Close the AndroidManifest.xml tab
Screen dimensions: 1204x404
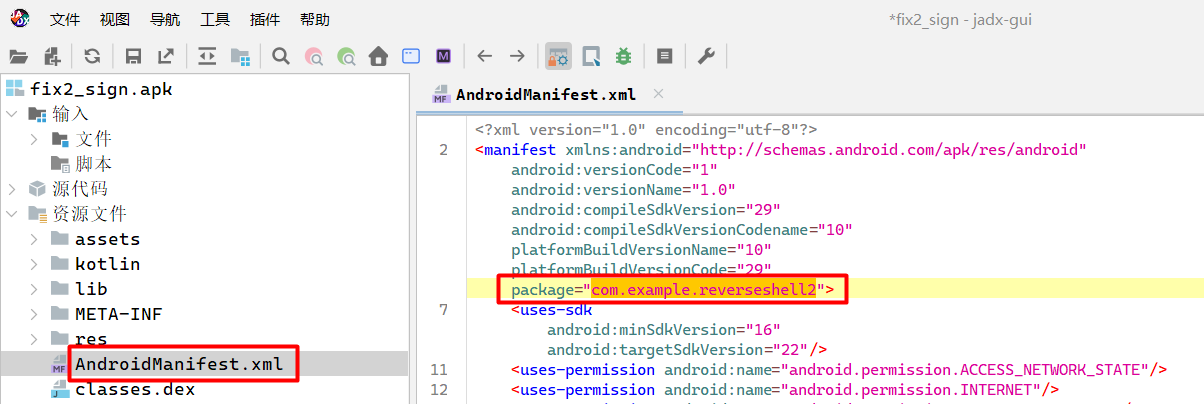click(x=657, y=94)
